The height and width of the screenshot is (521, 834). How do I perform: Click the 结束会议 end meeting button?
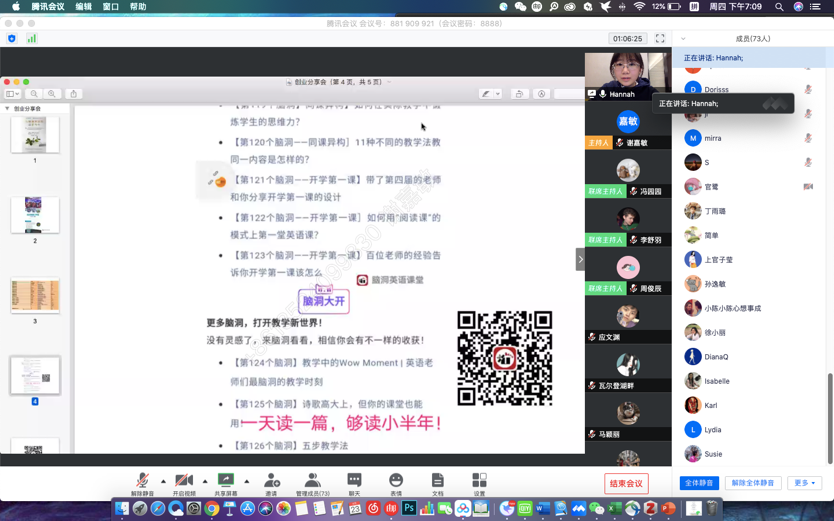tap(627, 484)
